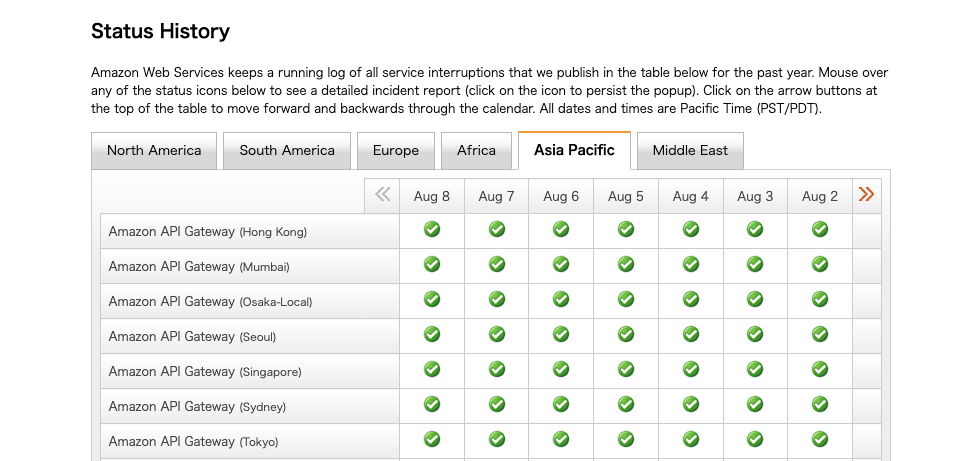The height and width of the screenshot is (461, 980).
Task: Click the Aug 2 column header
Action: 820,196
